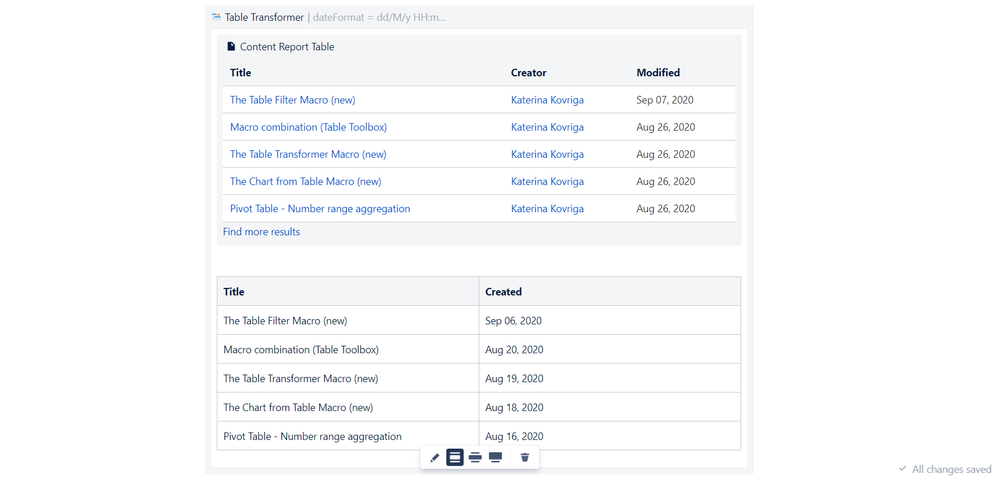Select the highlighted full-width layout icon
The width and height of the screenshot is (999, 481).
pos(455,457)
